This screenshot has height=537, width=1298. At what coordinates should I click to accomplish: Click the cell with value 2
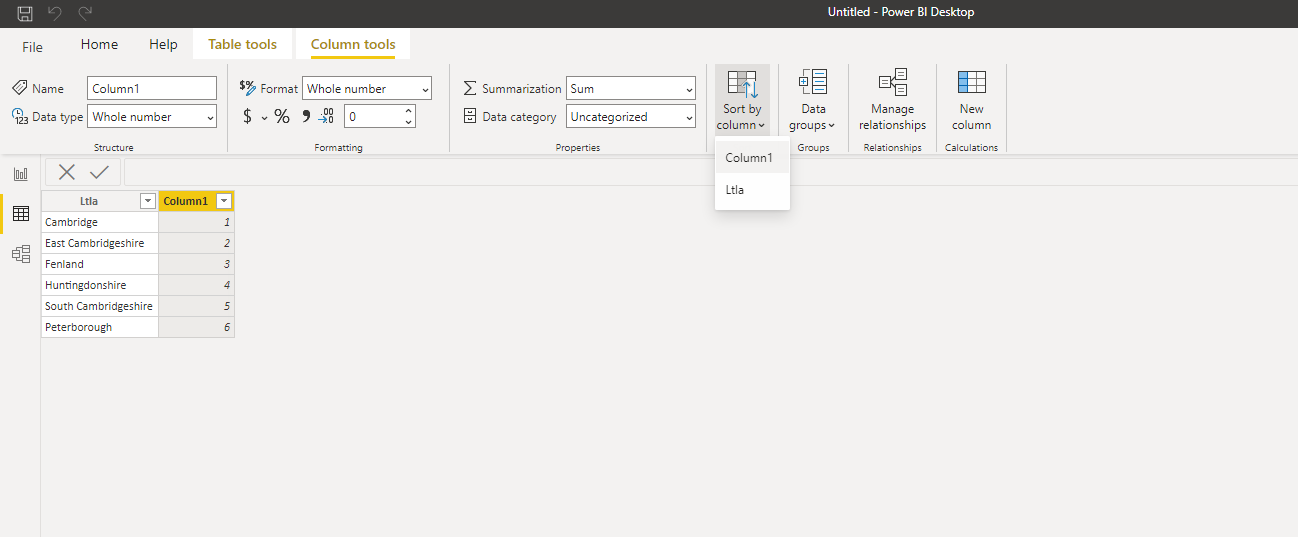pyautogui.click(x=196, y=243)
